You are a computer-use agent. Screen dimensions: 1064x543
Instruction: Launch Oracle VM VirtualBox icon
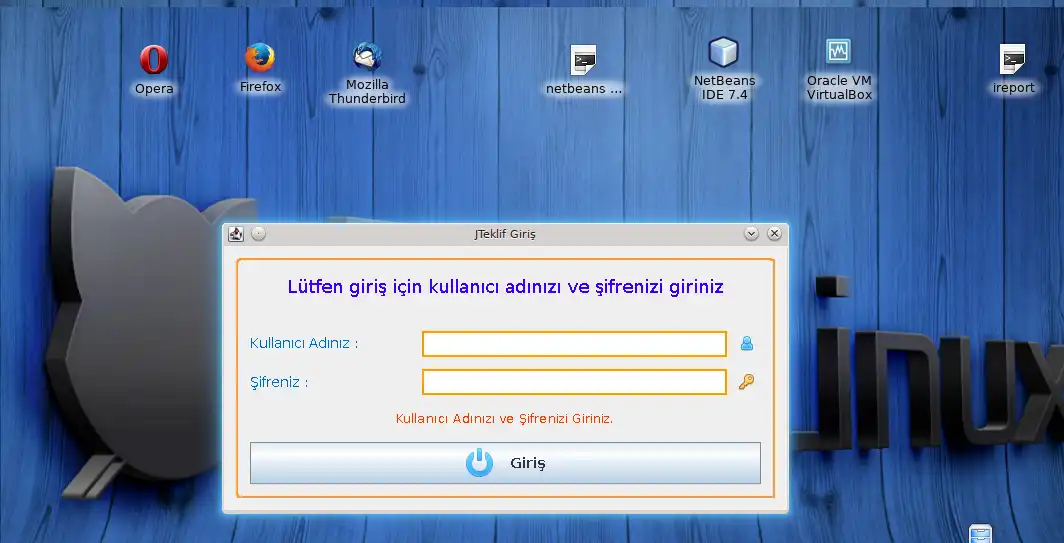coord(839,52)
